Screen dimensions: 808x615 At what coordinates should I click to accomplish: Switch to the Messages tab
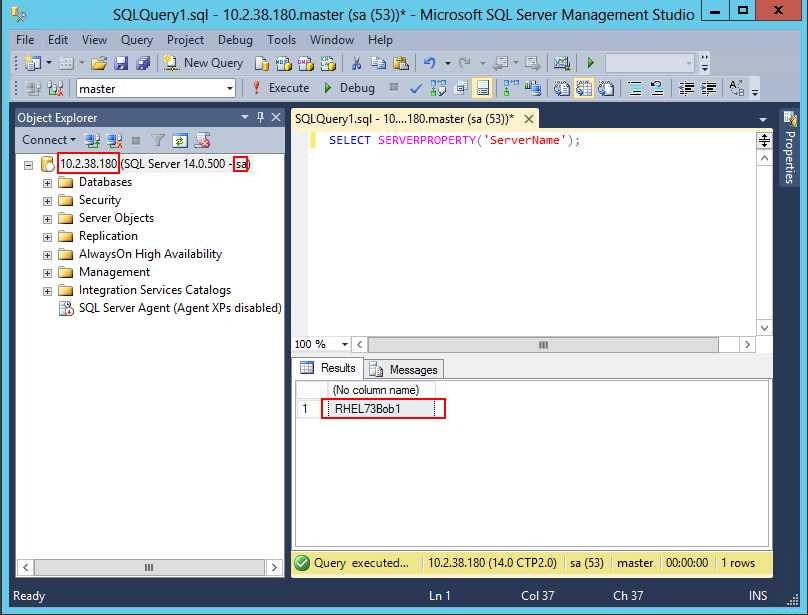(x=405, y=370)
